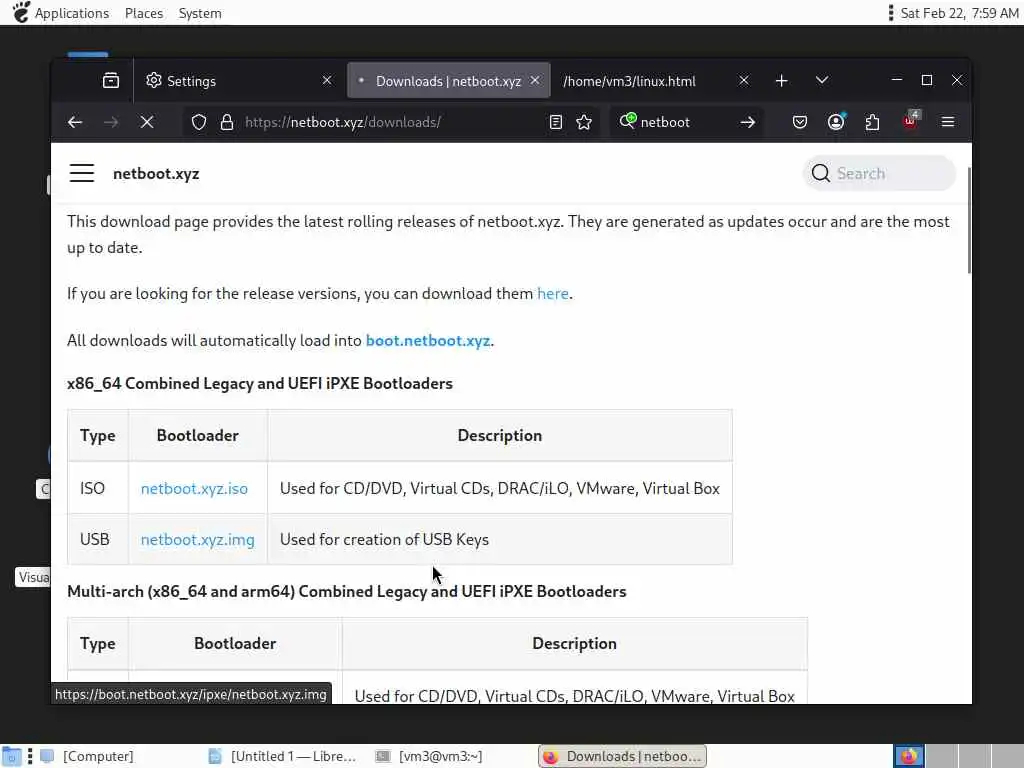The height and width of the screenshot is (768, 1024).
Task: Click first table's 'Bootloader' column header
Action: coord(198,436)
